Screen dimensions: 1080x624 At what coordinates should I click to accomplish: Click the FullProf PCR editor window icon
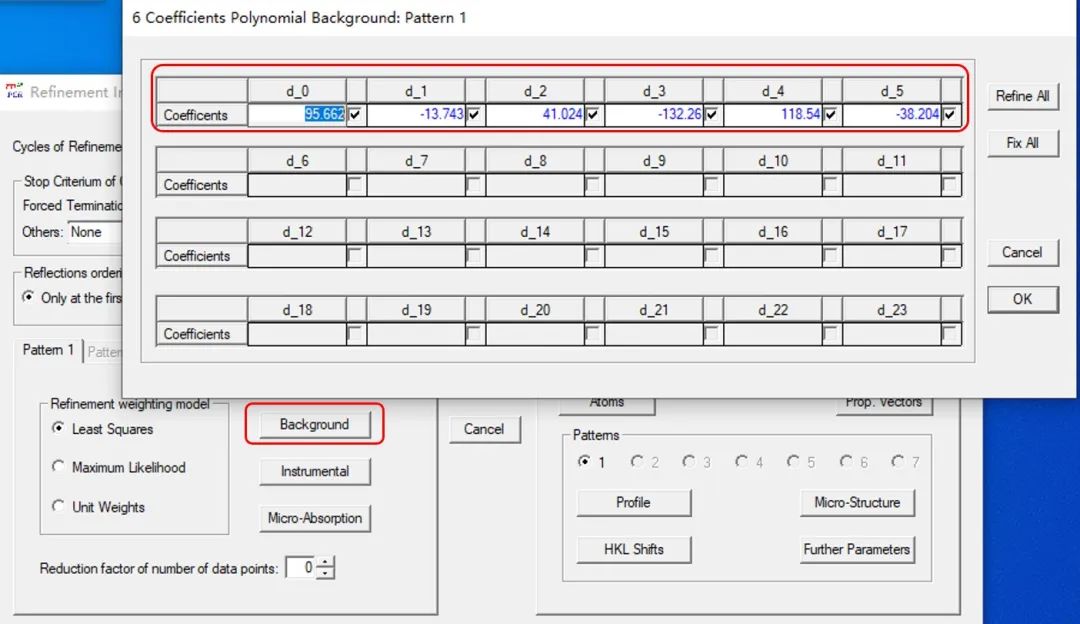click(14, 92)
